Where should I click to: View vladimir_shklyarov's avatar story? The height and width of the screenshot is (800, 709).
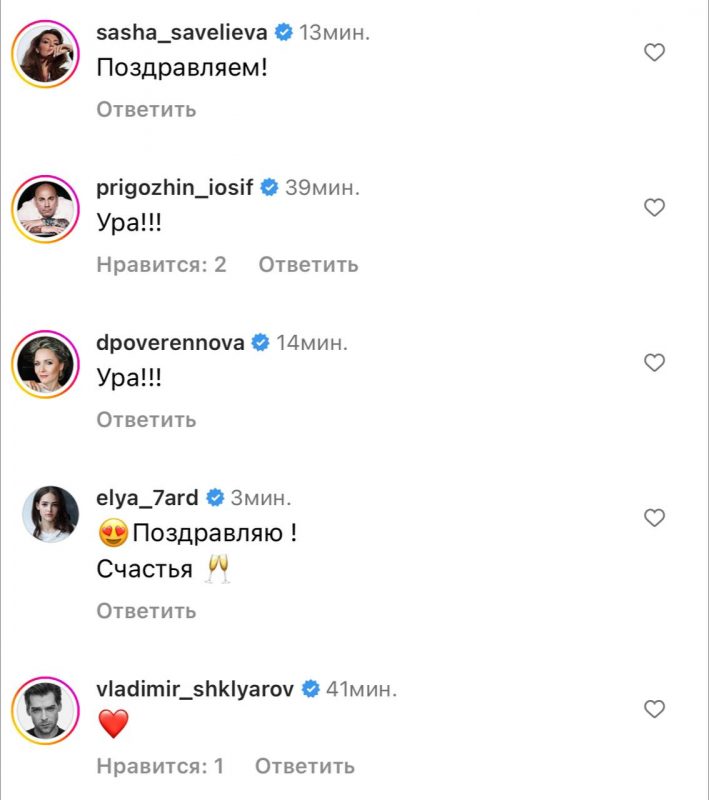[45, 710]
